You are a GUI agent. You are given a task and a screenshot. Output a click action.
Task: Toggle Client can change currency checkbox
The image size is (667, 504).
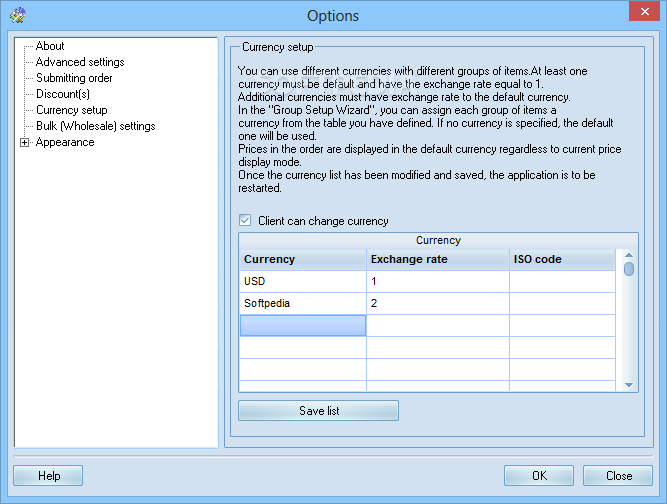(x=245, y=220)
